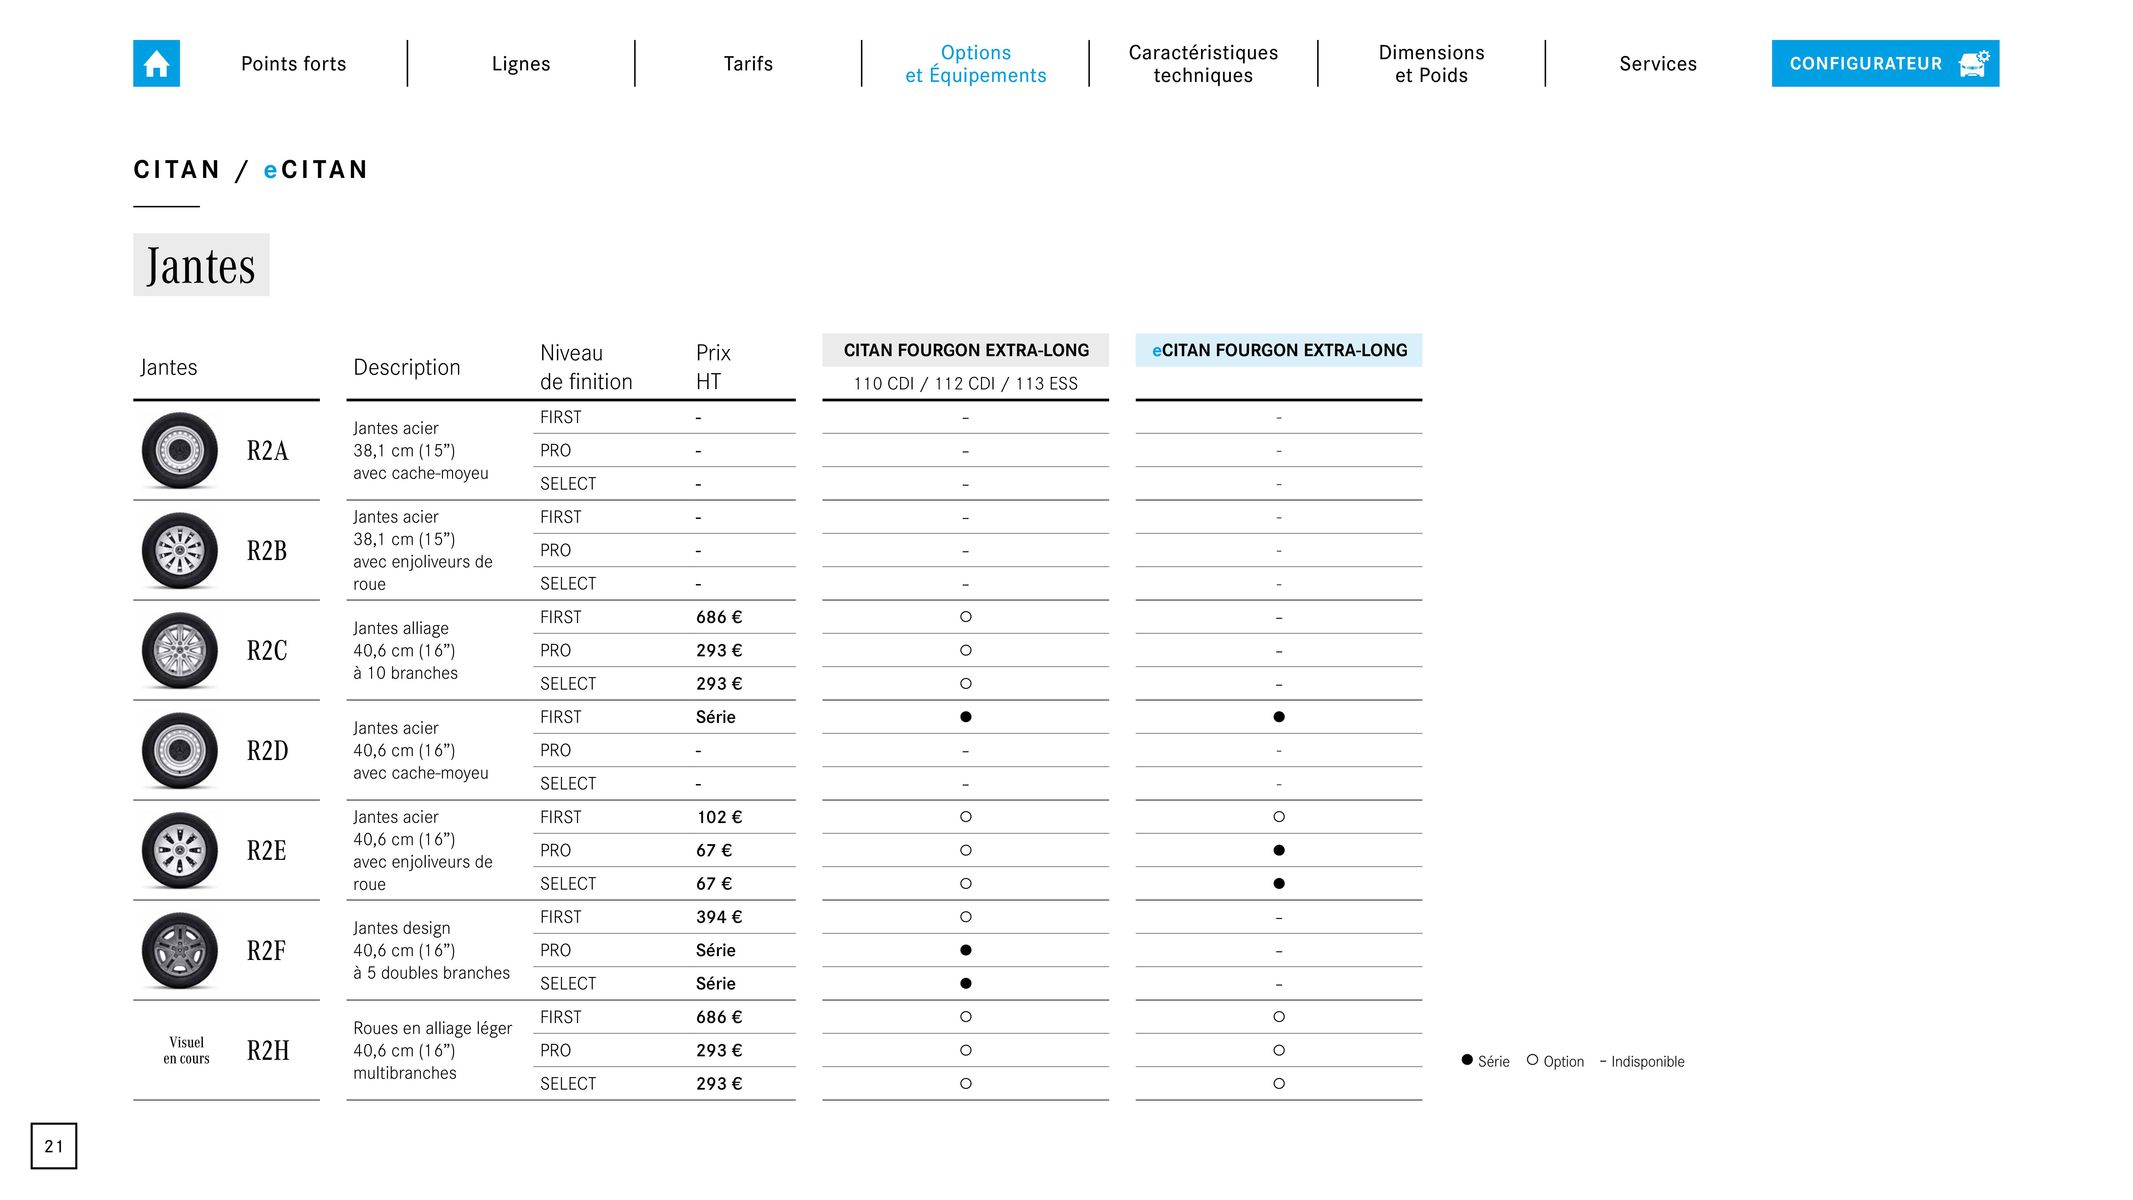Click the R2E wheel thumbnail

point(180,850)
